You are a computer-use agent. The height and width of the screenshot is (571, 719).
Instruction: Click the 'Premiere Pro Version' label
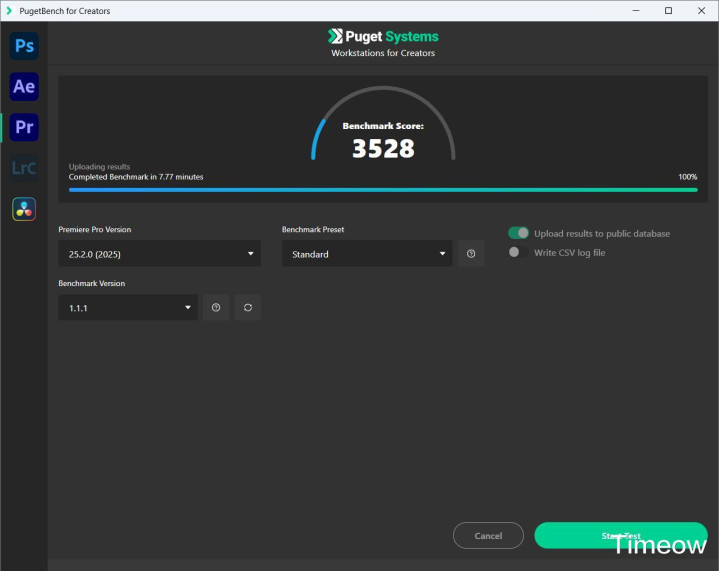click(x=94, y=229)
